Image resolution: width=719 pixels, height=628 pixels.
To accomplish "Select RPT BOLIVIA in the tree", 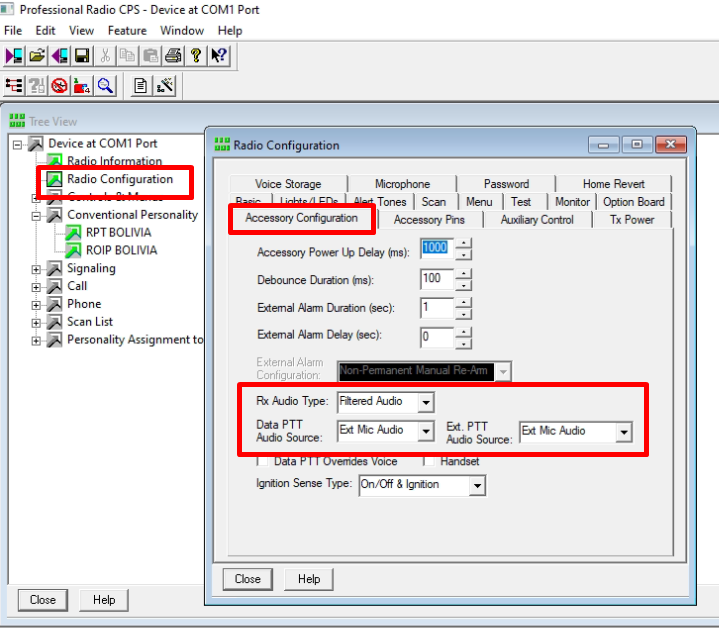I will coord(118,233).
